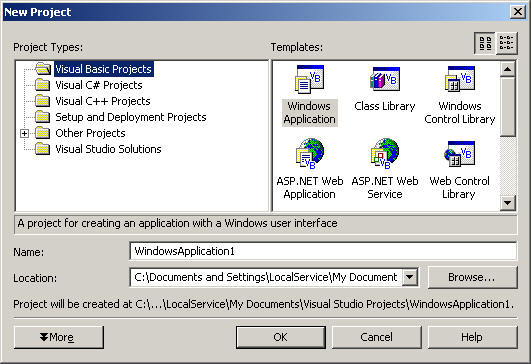Image resolution: width=531 pixels, height=364 pixels.
Task: Expand the Other Projects tree node
Action: tap(24, 133)
